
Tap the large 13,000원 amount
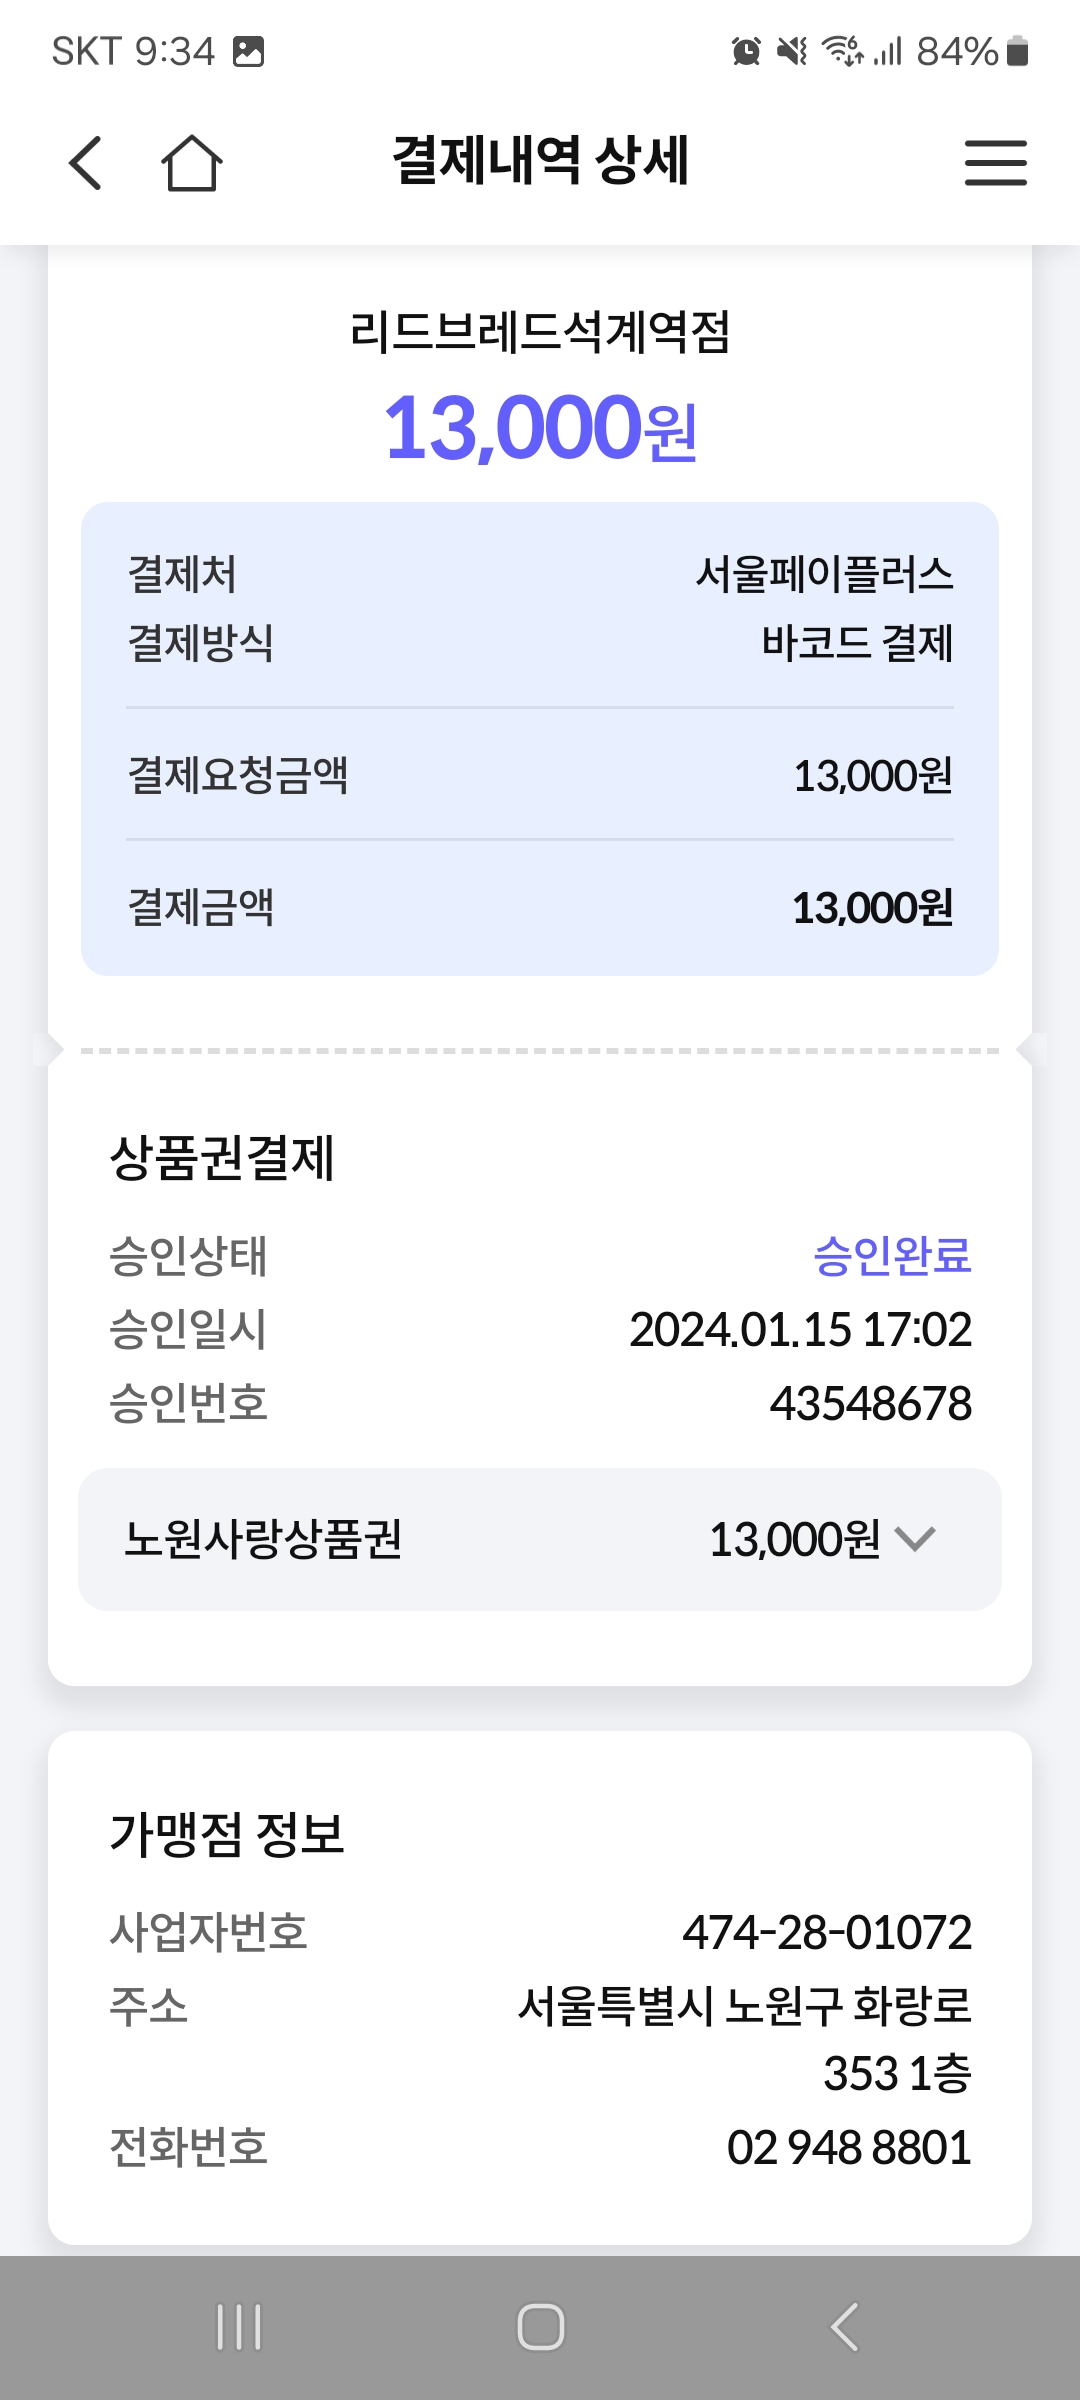tap(540, 429)
